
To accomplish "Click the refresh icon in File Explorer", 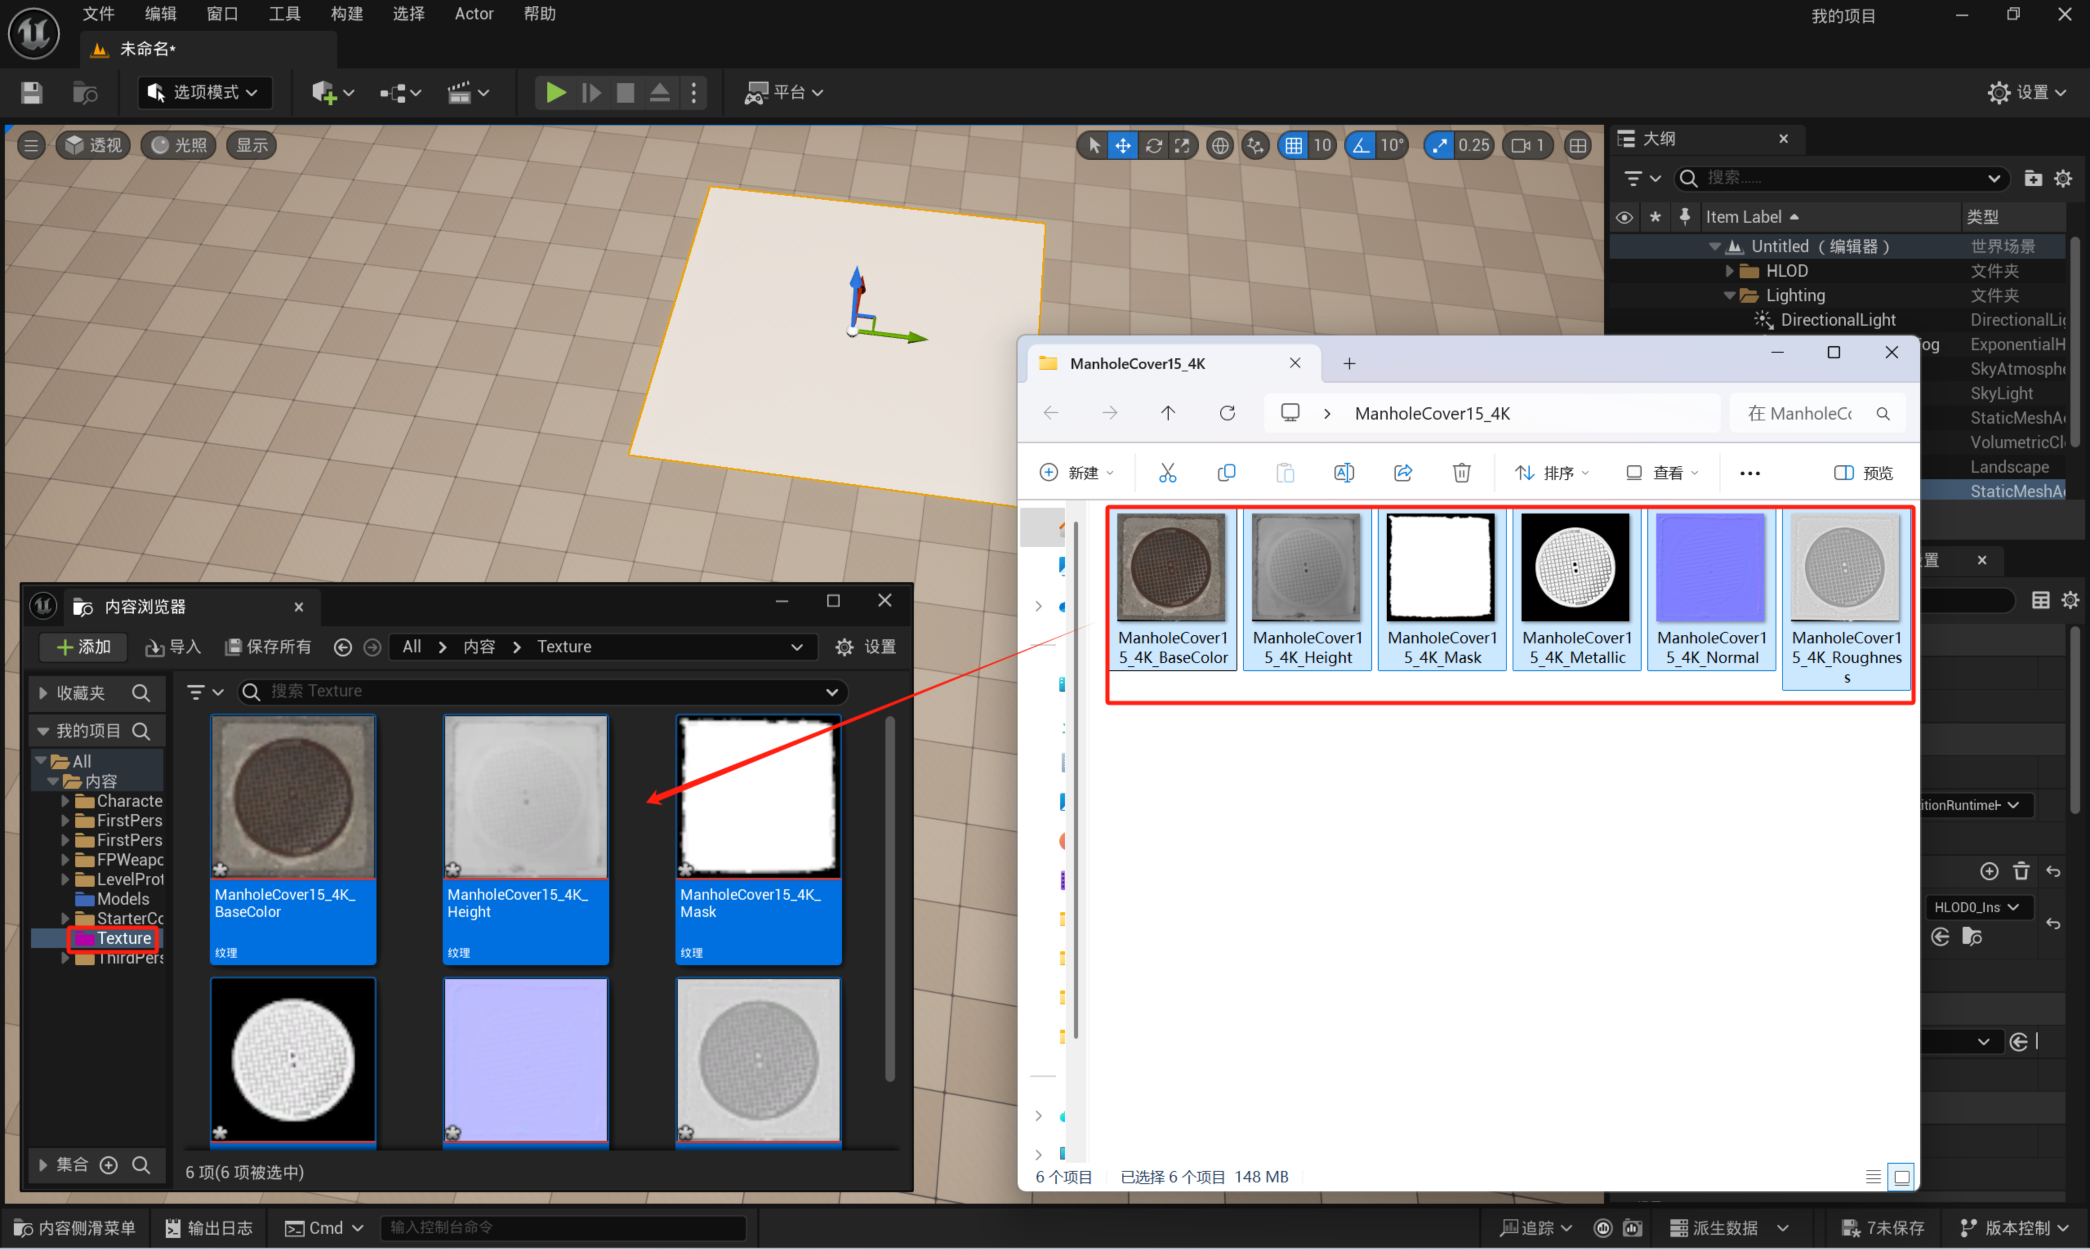I will [1227, 413].
